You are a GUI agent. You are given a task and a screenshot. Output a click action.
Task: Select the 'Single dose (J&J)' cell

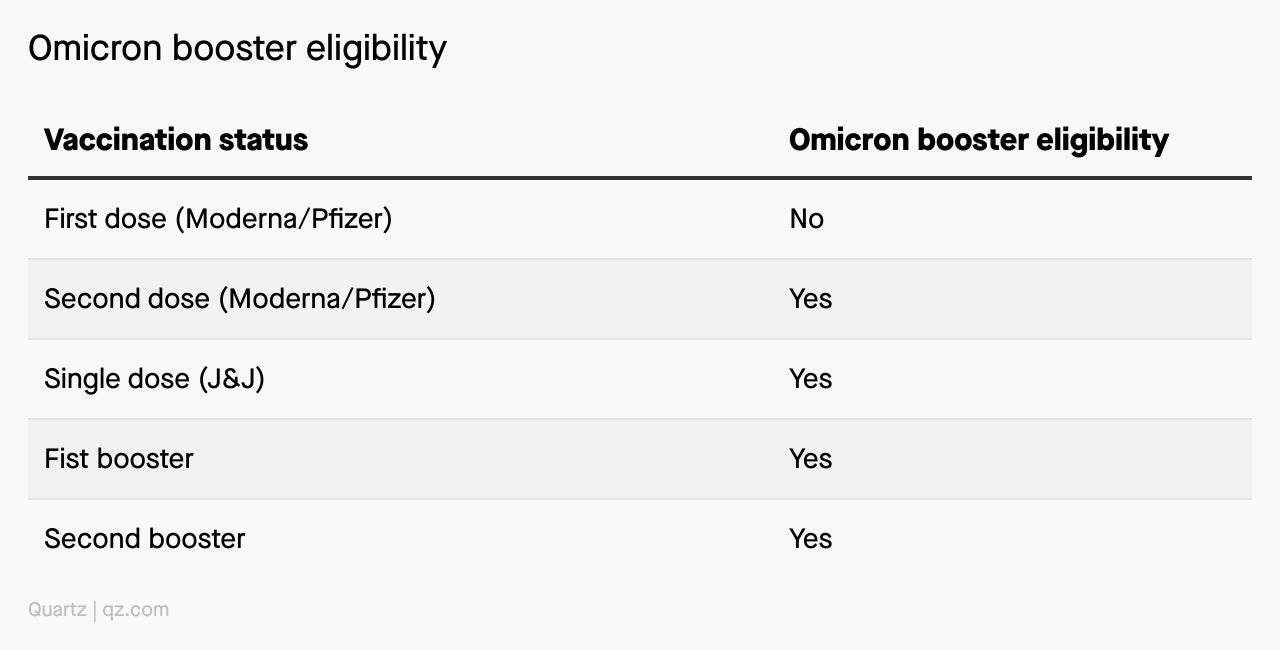[x=154, y=379]
